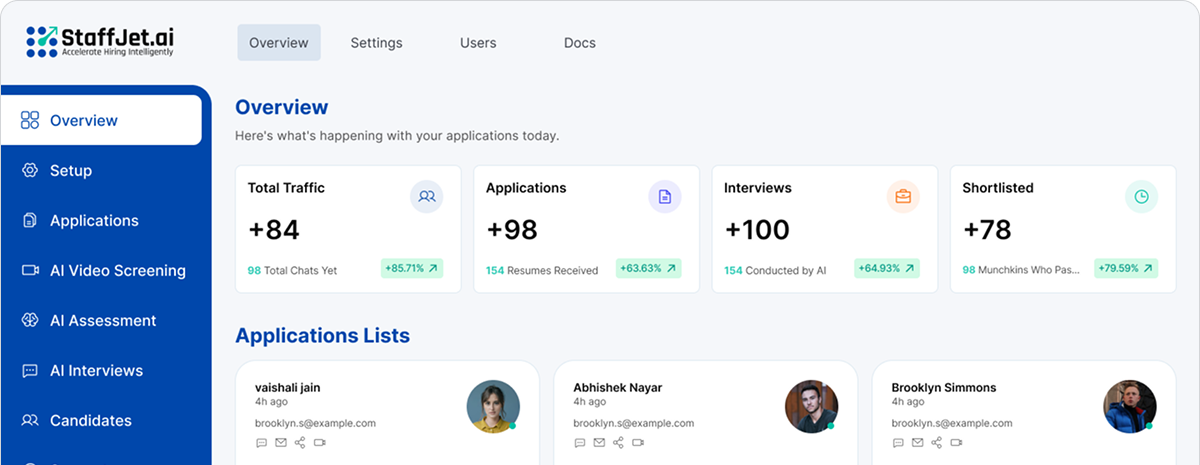
Task: Click the email icon for Abhishek Nayar
Action: coord(599,443)
